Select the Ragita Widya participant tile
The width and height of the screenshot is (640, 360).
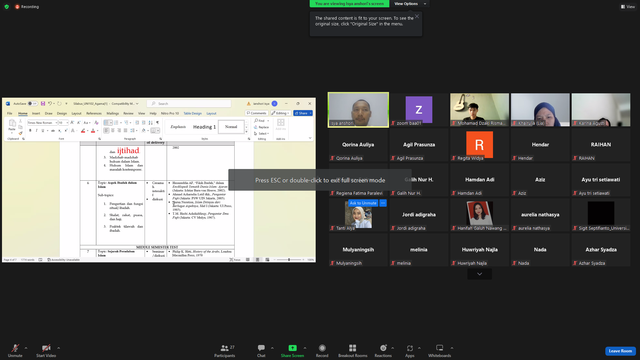pyautogui.click(x=480, y=145)
